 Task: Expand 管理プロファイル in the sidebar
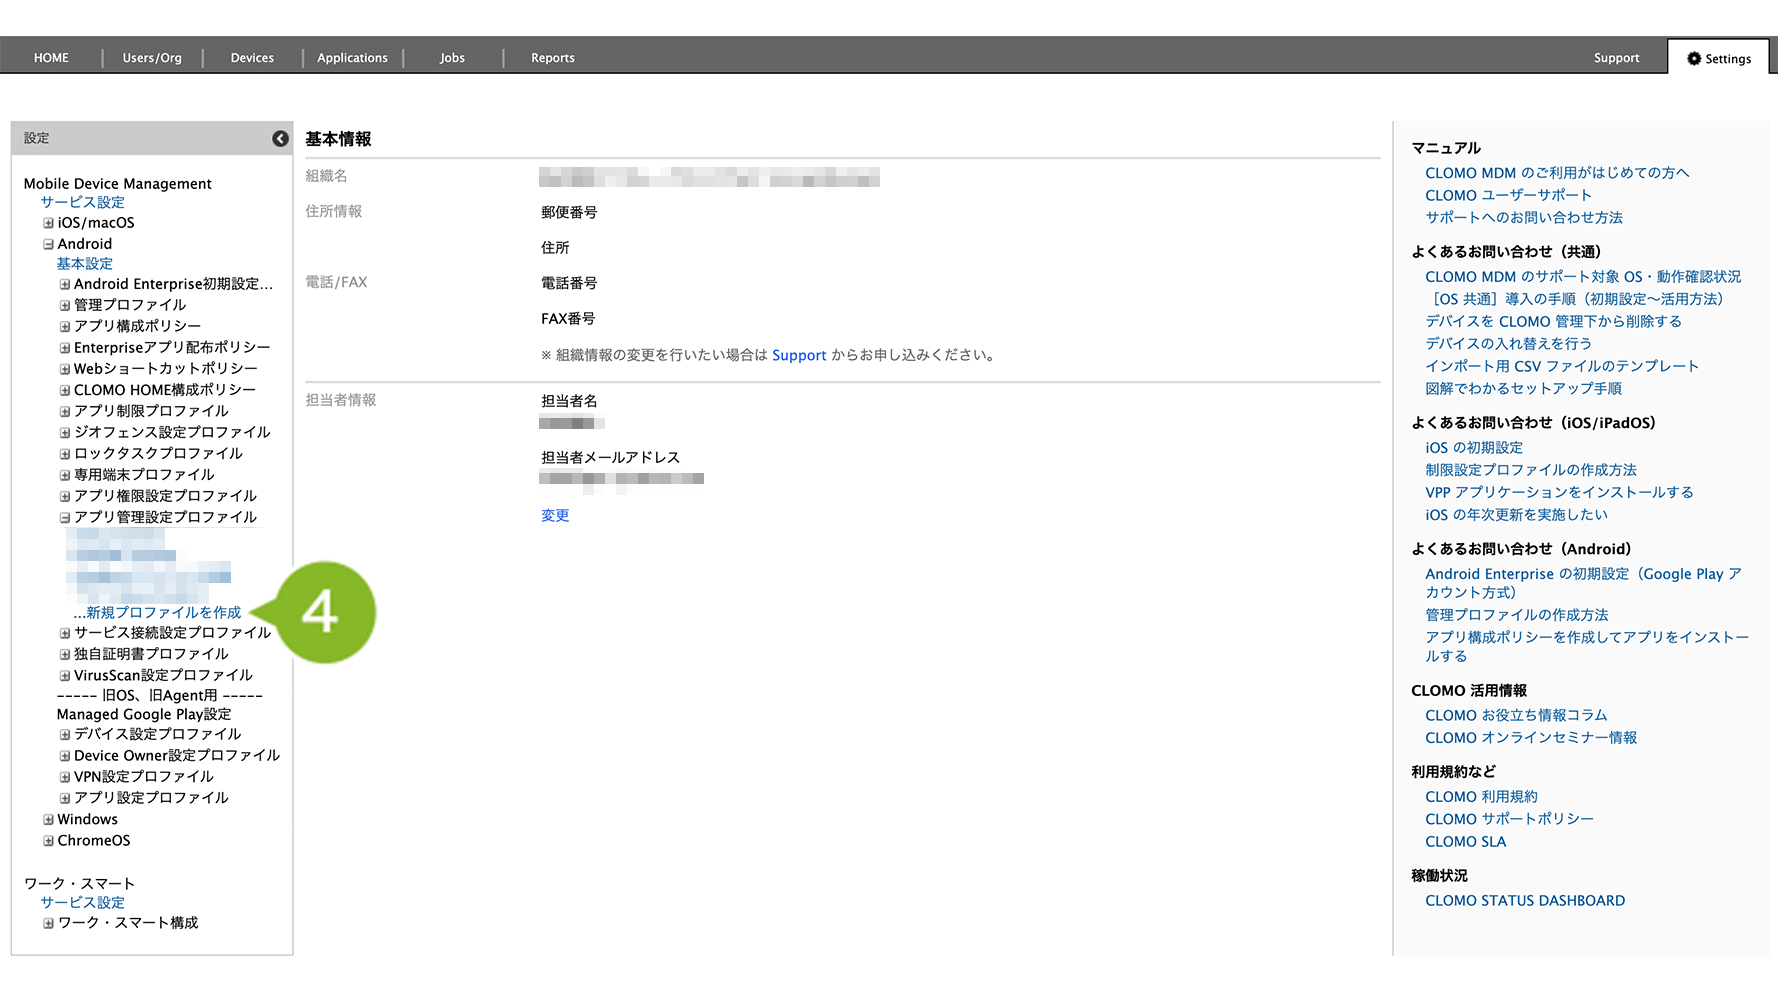pyautogui.click(x=65, y=306)
